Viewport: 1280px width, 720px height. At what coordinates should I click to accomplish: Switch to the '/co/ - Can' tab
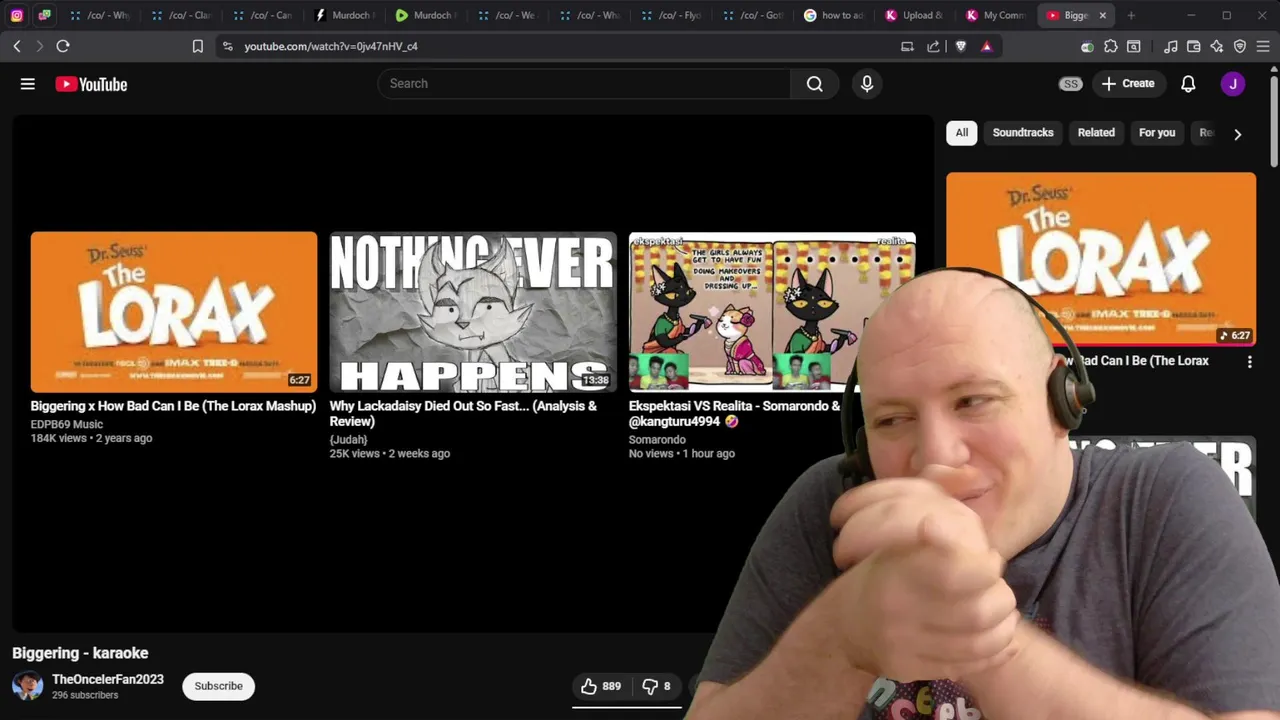coord(264,15)
